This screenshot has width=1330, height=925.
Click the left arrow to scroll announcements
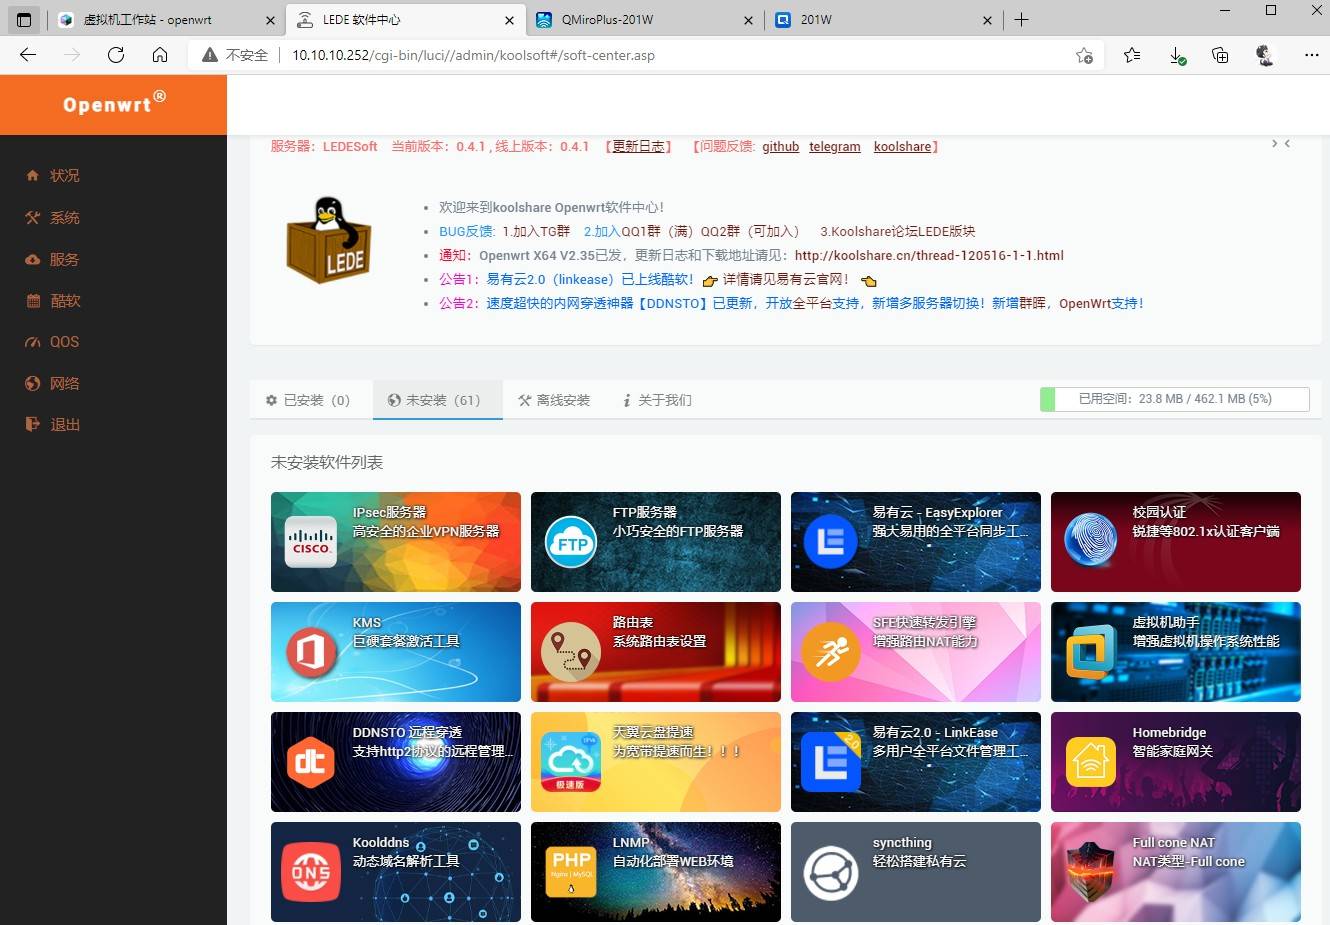1287,143
